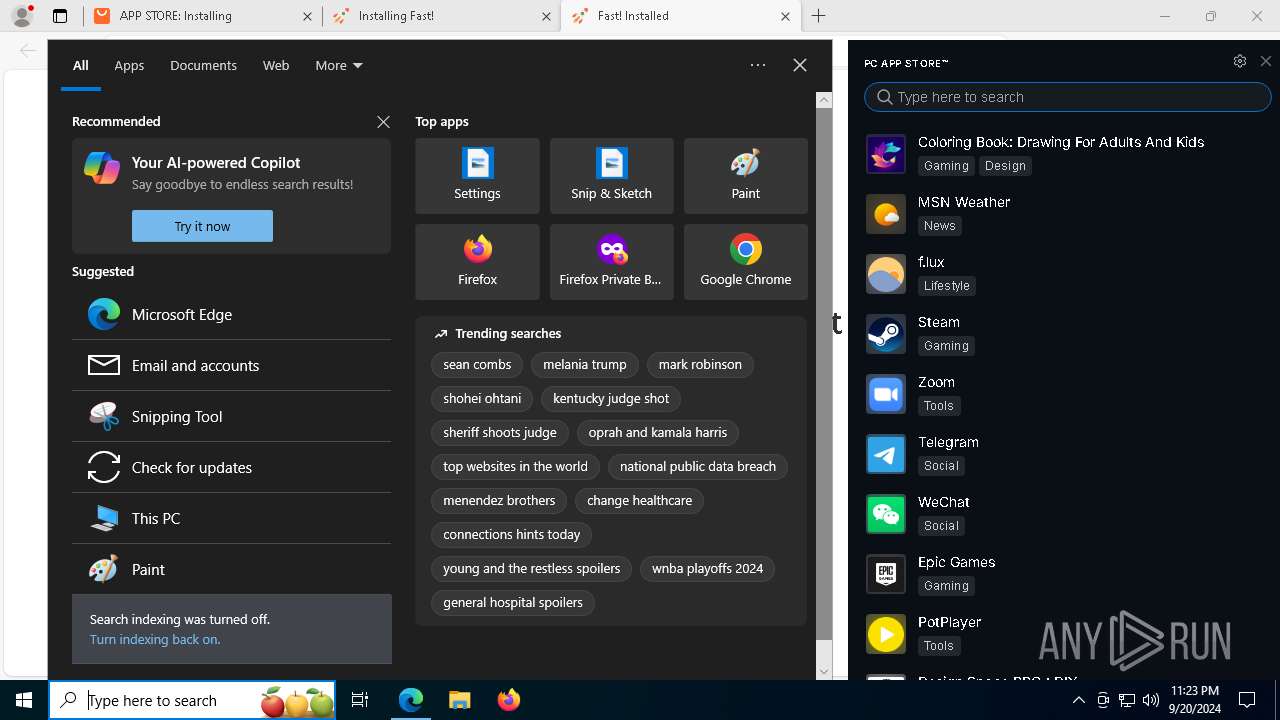Search trending term melania trump

[x=585, y=365]
